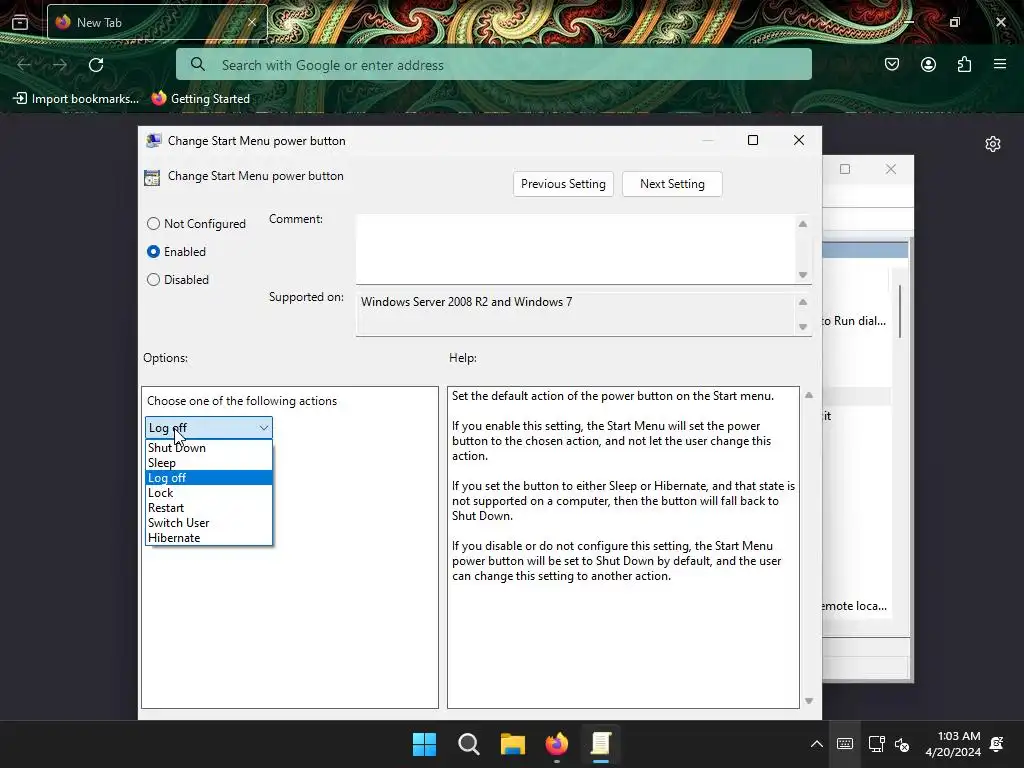Click the New Tab page settings gear

tap(993, 144)
